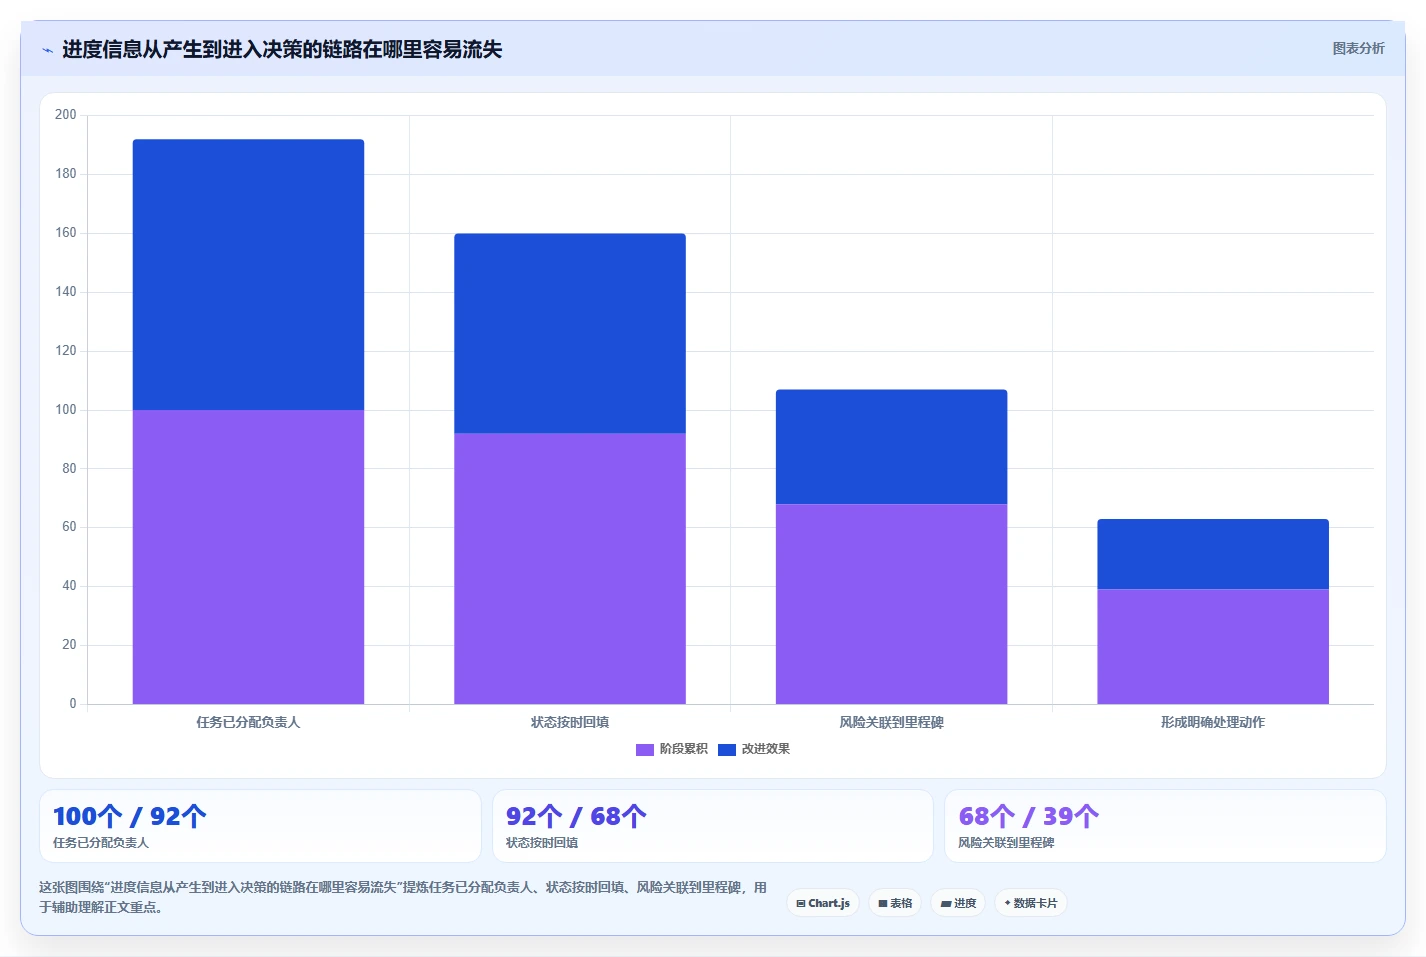Screen dimensions: 1426x957
Task: Click the description paragraph starting 这张图围绕
Action: click(x=403, y=897)
